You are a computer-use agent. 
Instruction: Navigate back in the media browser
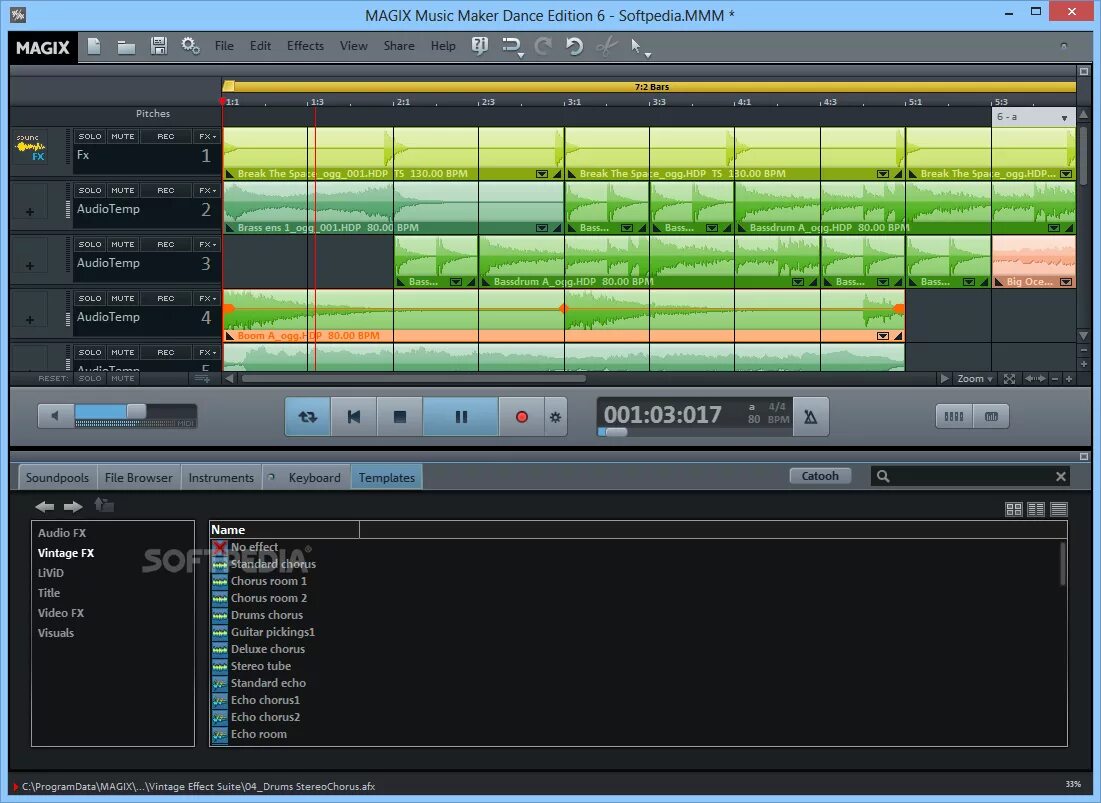click(44, 506)
